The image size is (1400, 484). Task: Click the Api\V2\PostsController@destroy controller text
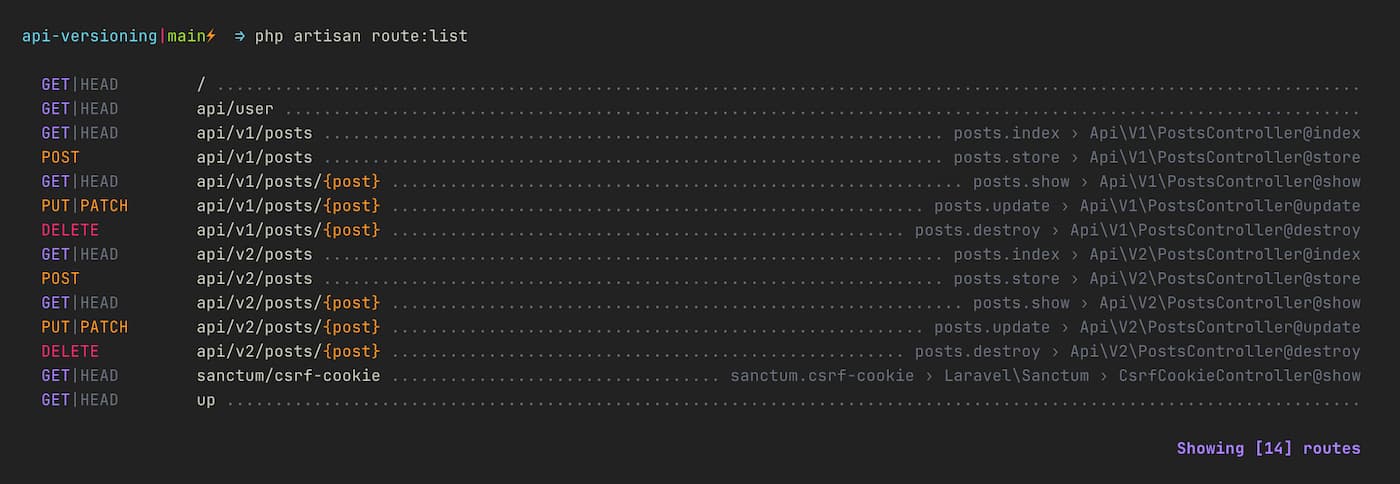click(x=1215, y=351)
